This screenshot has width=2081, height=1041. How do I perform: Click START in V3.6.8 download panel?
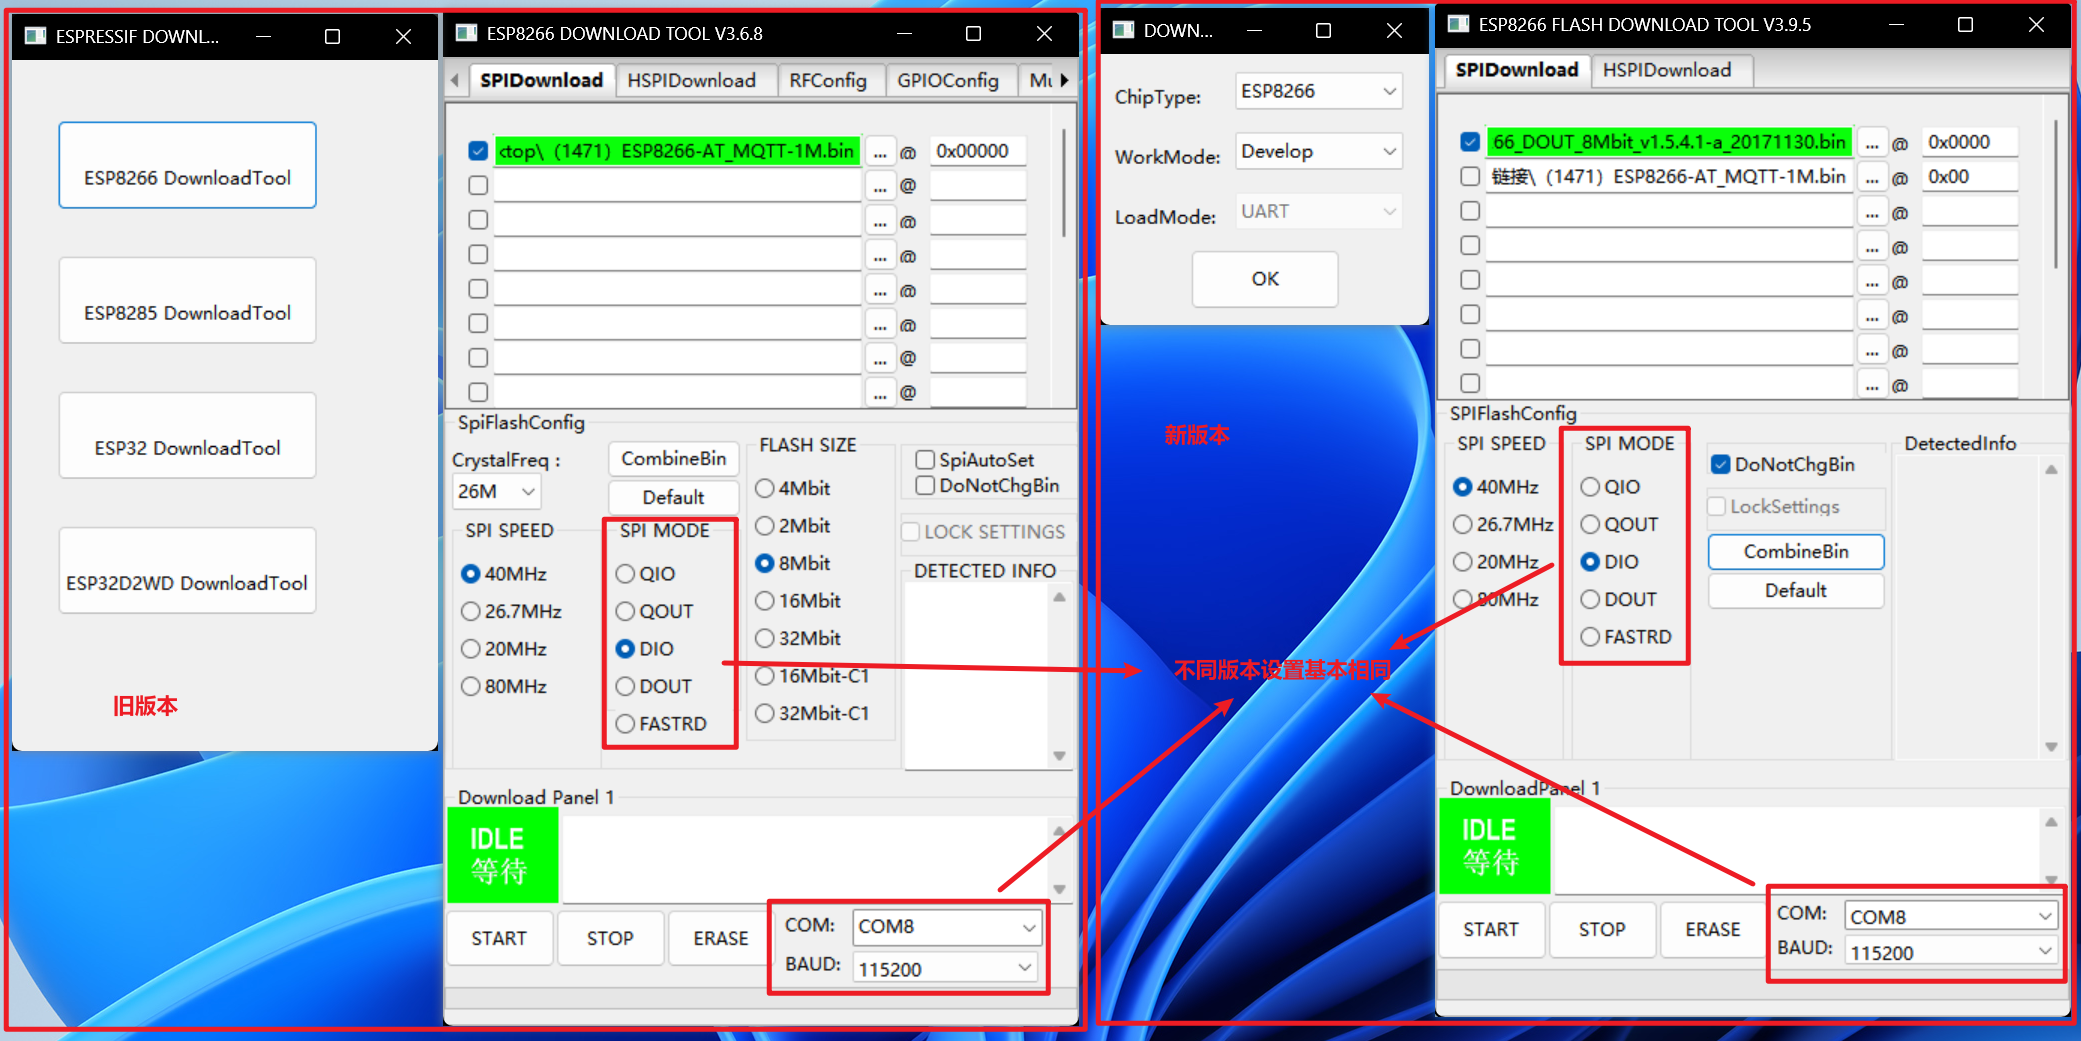tap(499, 938)
